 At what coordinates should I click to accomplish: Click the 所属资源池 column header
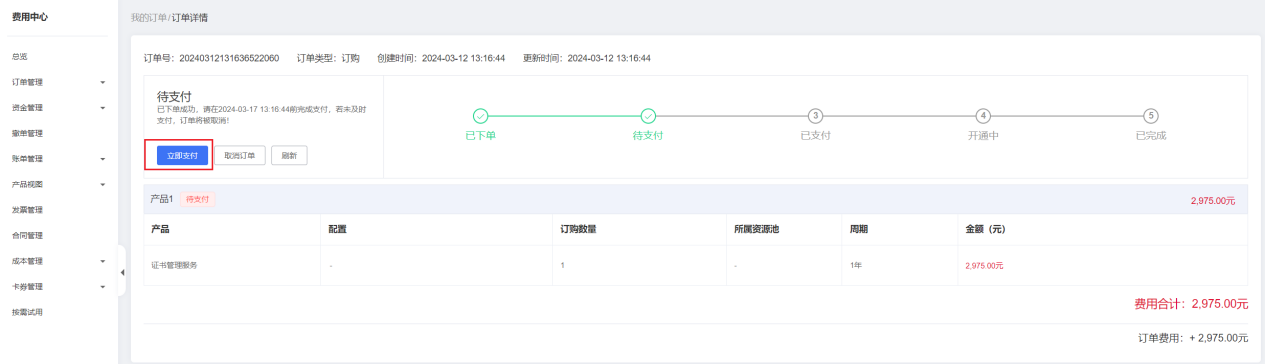[756, 229]
